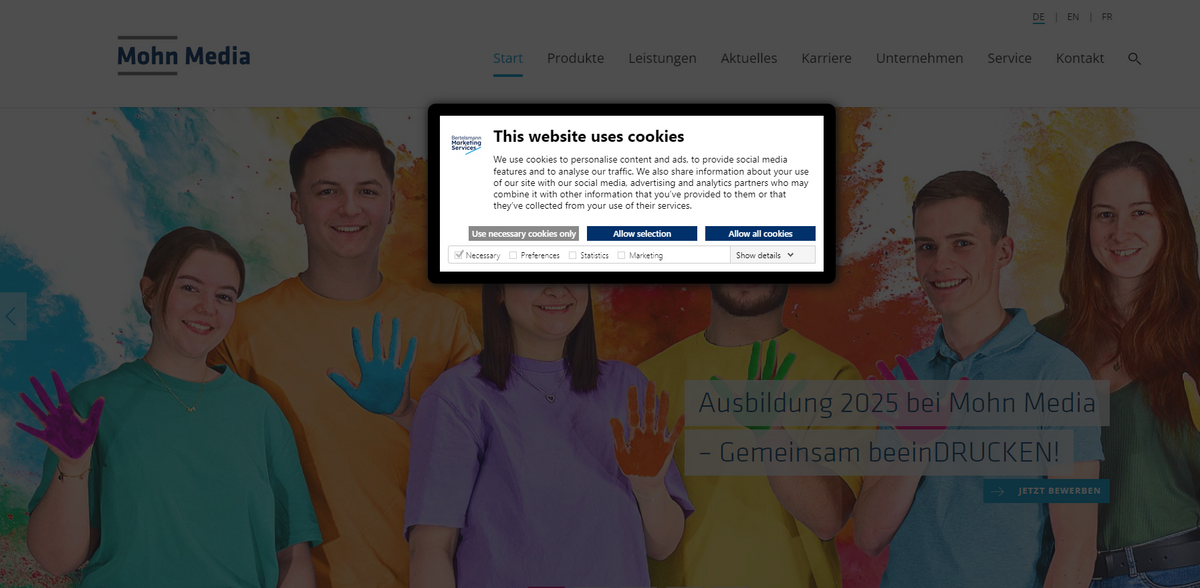Enable the Marketing cookies checkbox

click(621, 255)
